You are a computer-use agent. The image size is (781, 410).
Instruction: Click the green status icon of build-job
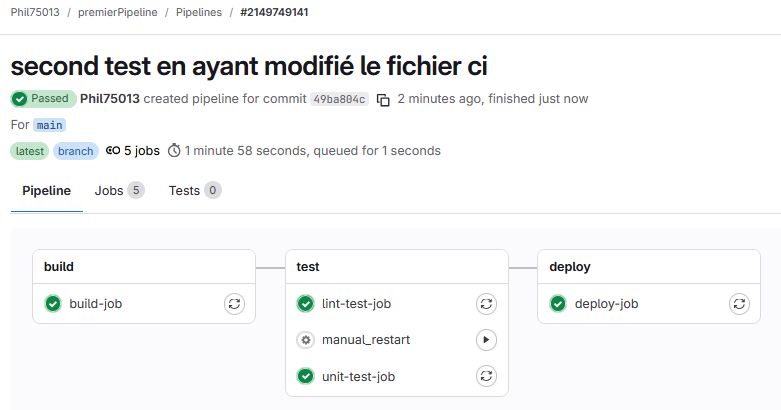pyautogui.click(x=53, y=304)
